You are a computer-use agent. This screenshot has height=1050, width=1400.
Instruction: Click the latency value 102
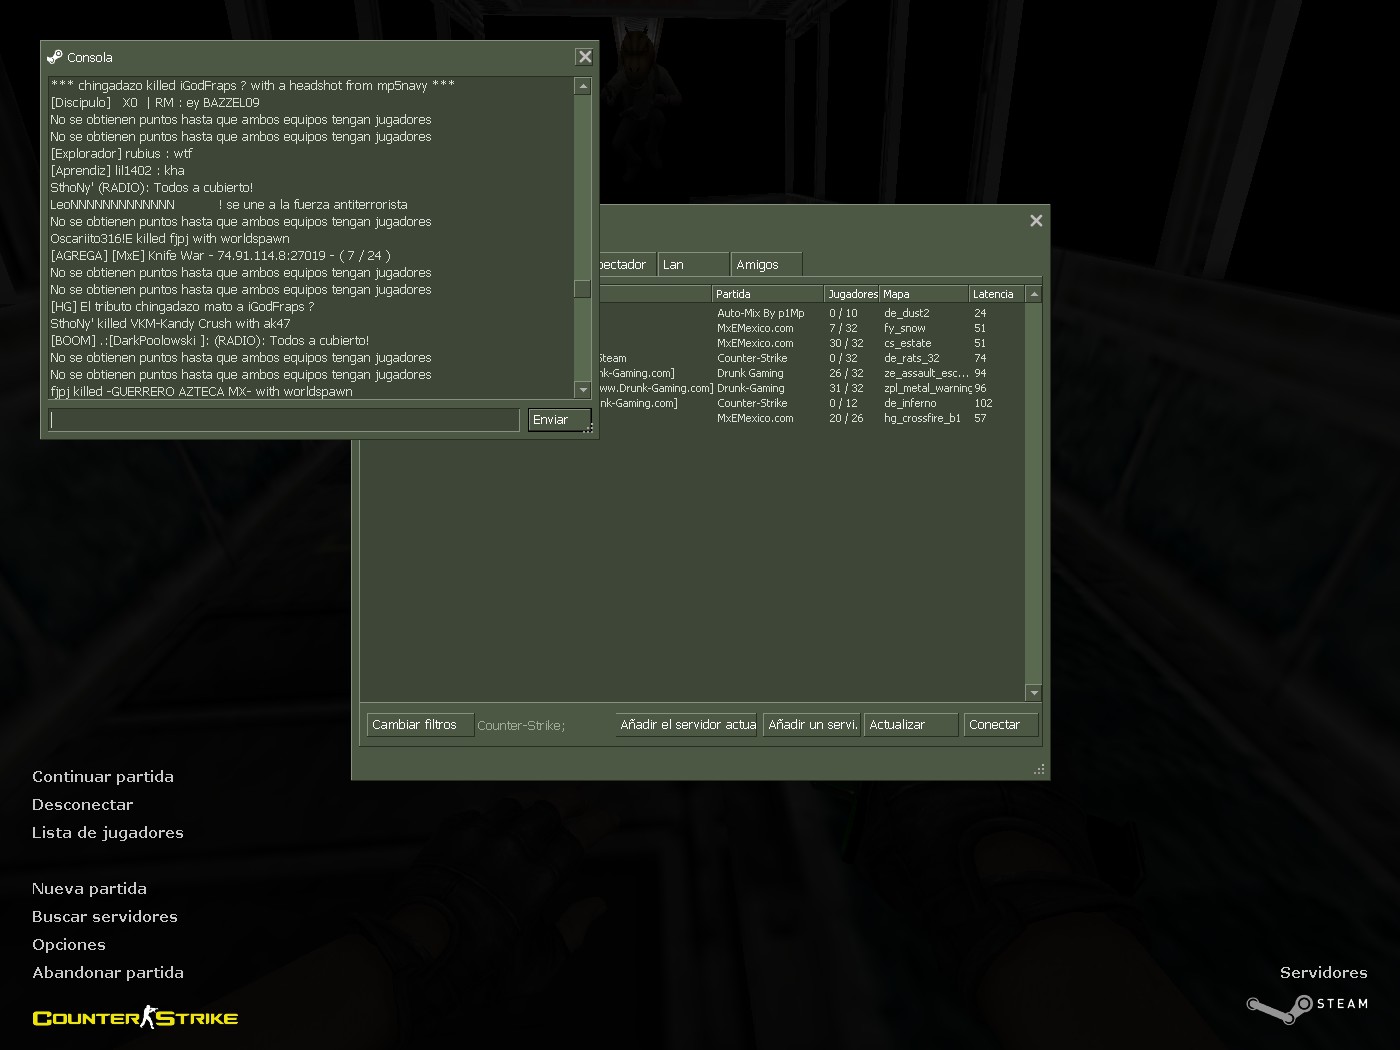click(983, 403)
